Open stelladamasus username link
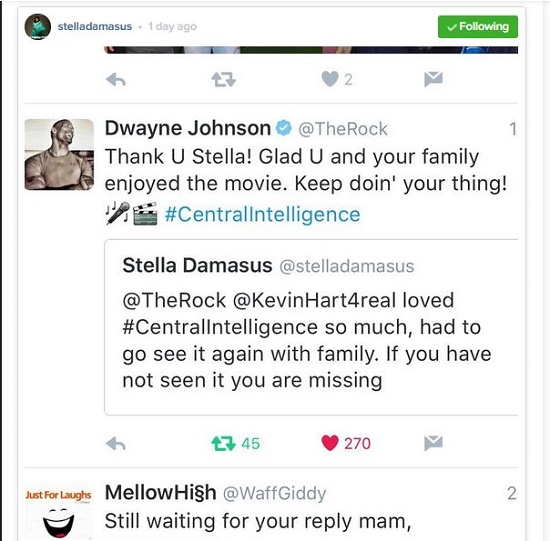 [x=95, y=26]
